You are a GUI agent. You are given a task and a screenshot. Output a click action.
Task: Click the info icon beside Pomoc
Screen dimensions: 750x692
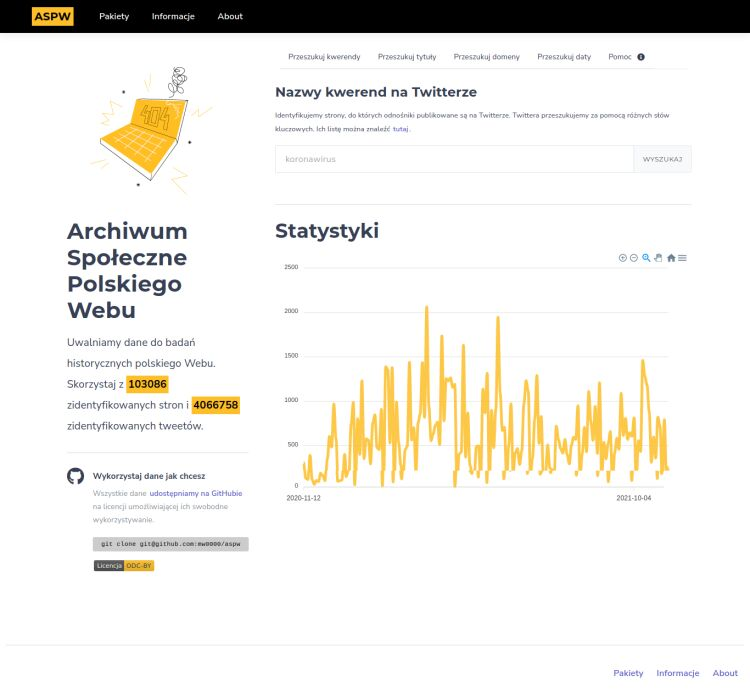pyautogui.click(x=641, y=57)
